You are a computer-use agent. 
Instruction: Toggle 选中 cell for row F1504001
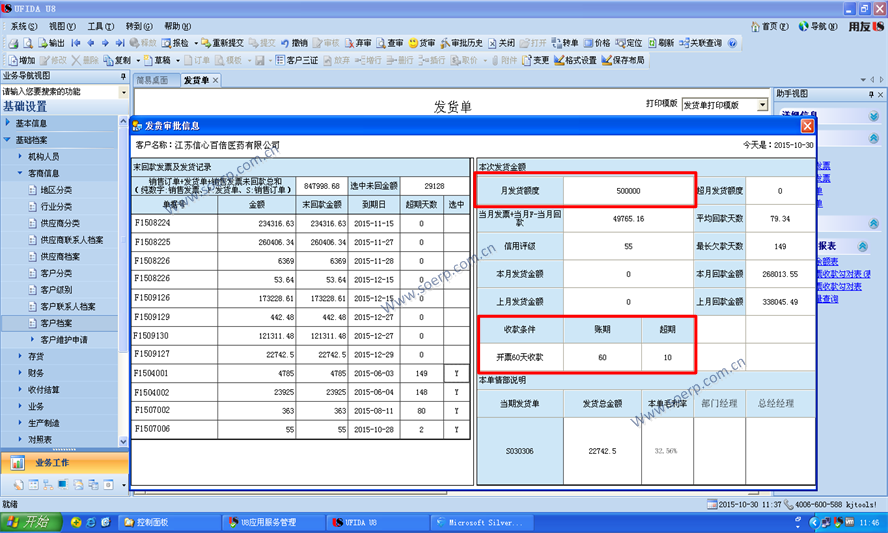click(456, 373)
